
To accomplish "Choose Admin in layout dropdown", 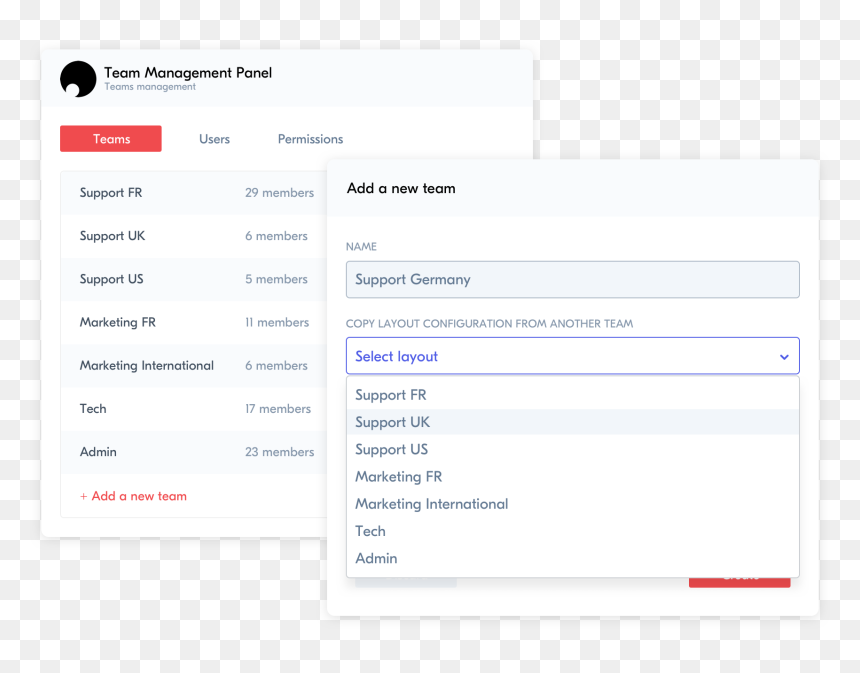I will pyautogui.click(x=573, y=558).
